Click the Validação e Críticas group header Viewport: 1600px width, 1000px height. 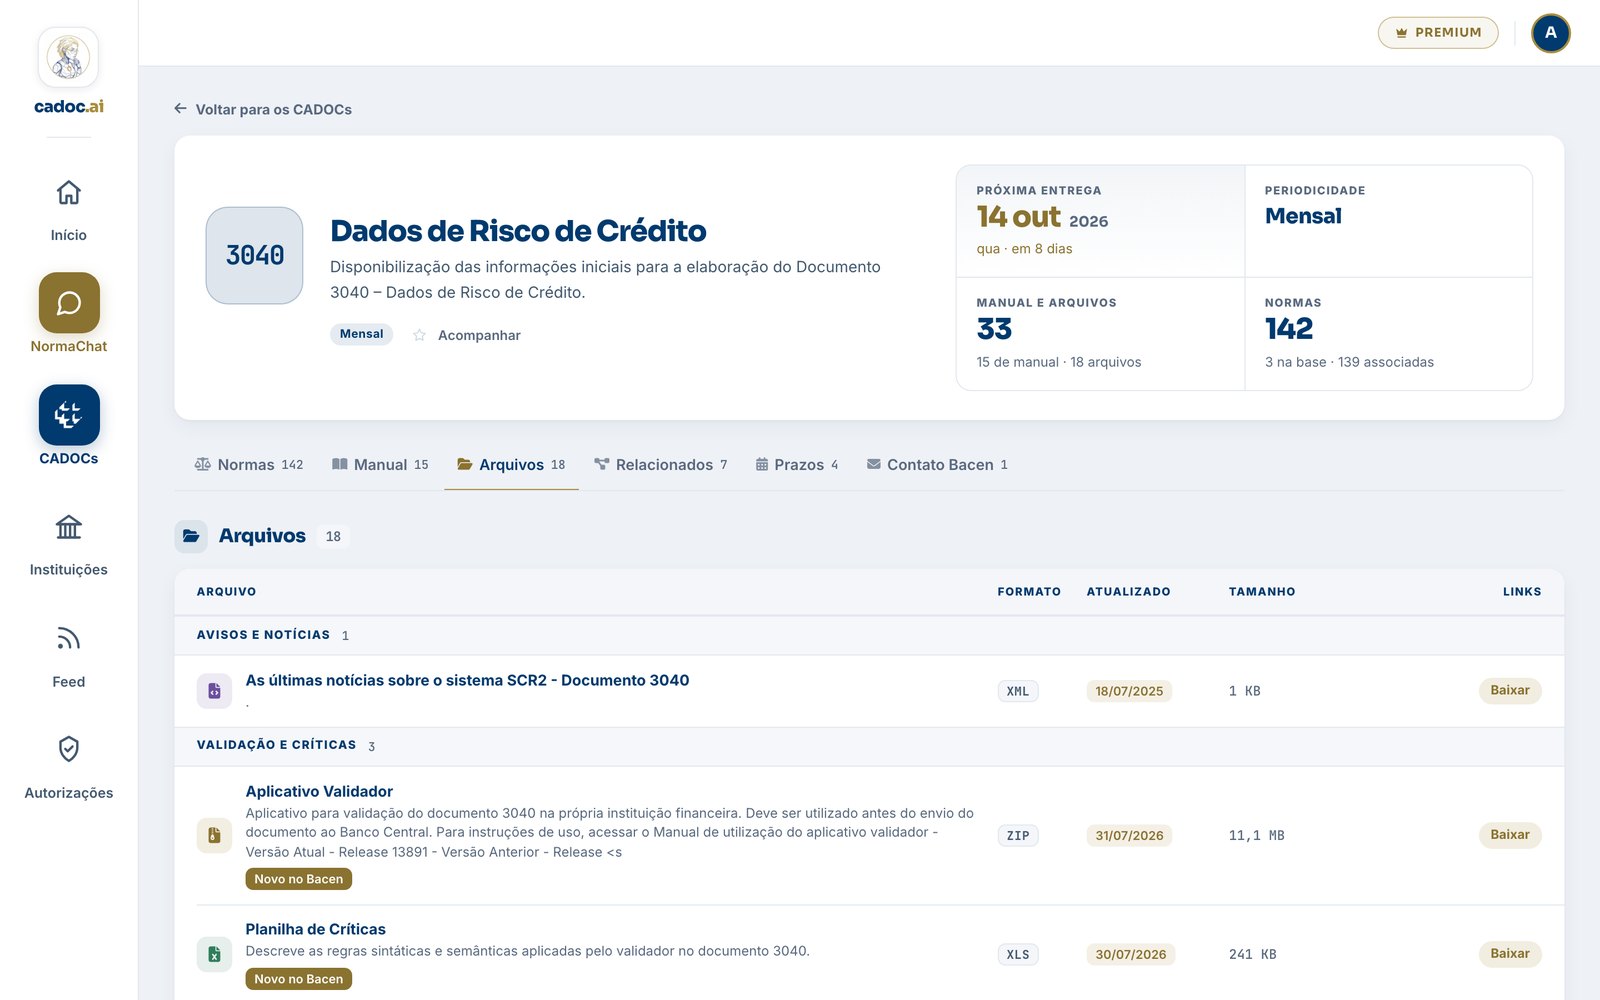pos(869,745)
